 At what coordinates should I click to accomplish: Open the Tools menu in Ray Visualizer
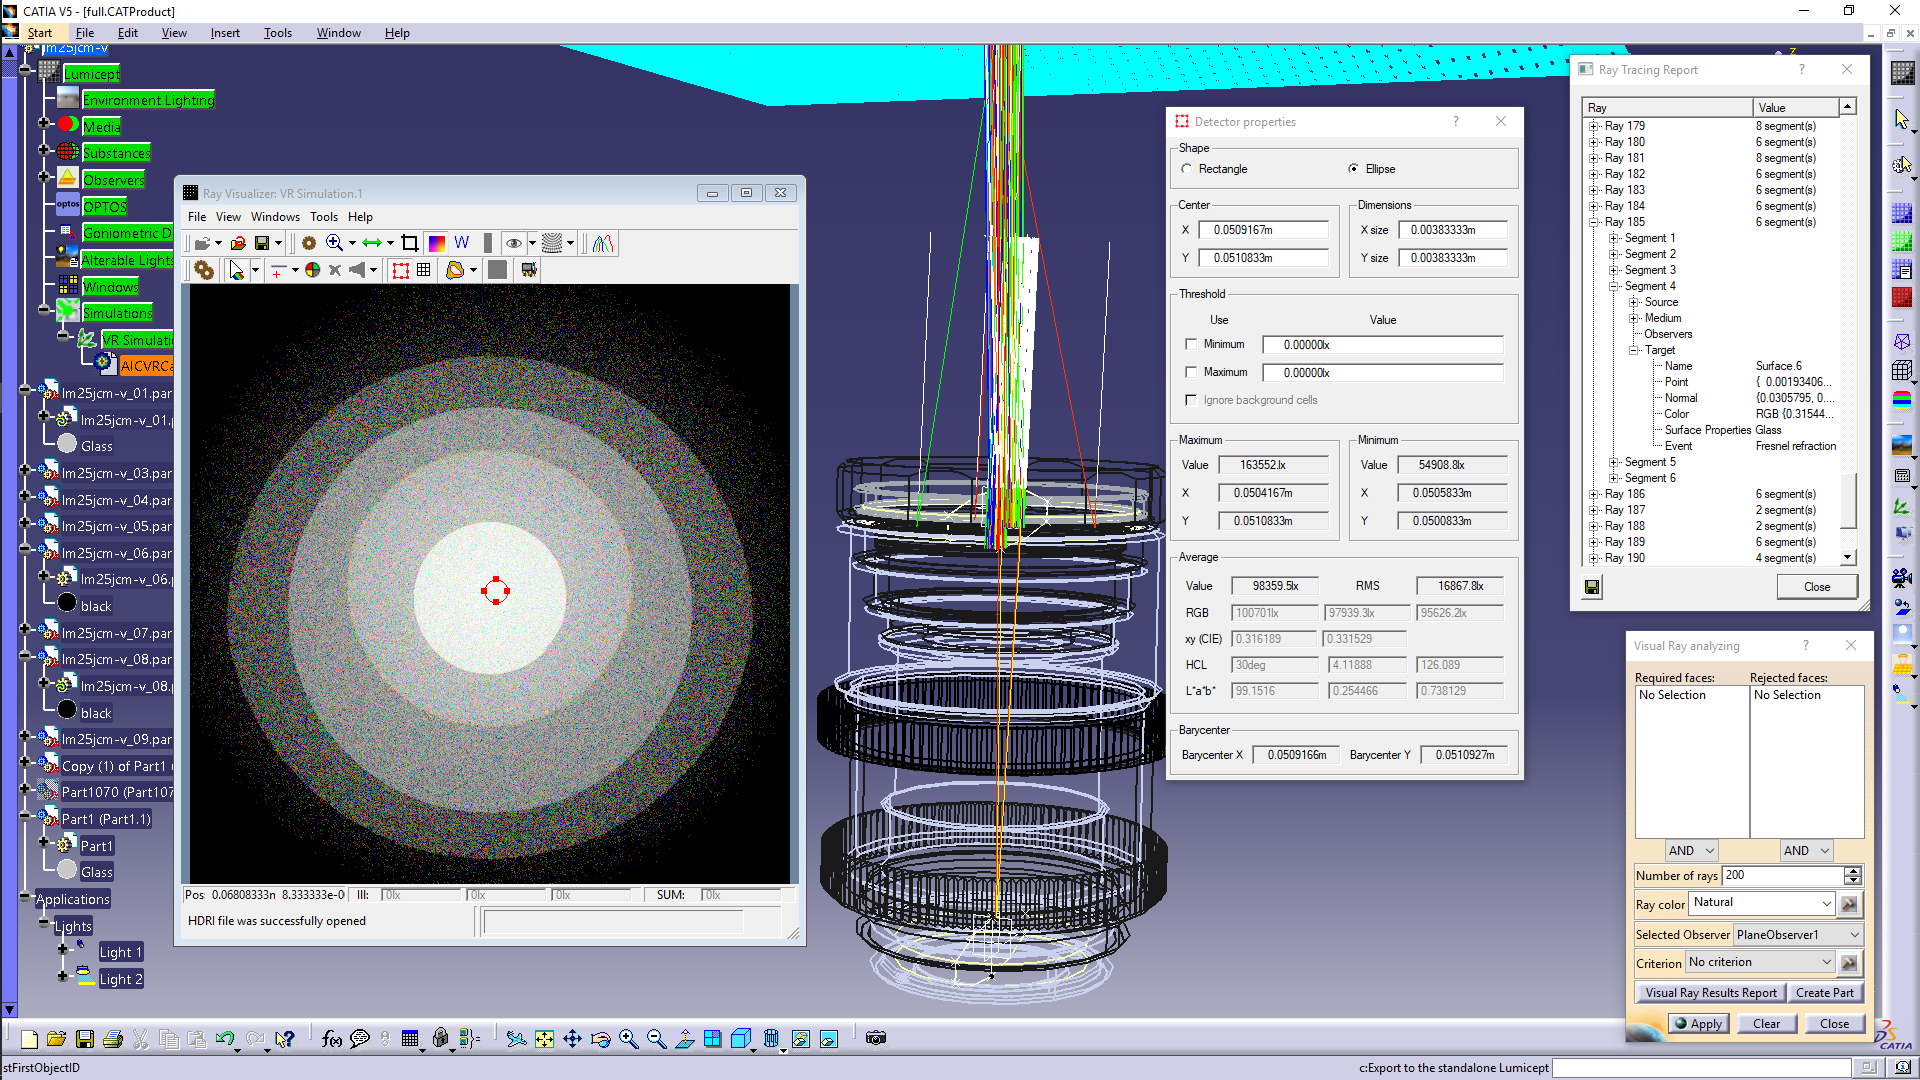click(x=324, y=217)
